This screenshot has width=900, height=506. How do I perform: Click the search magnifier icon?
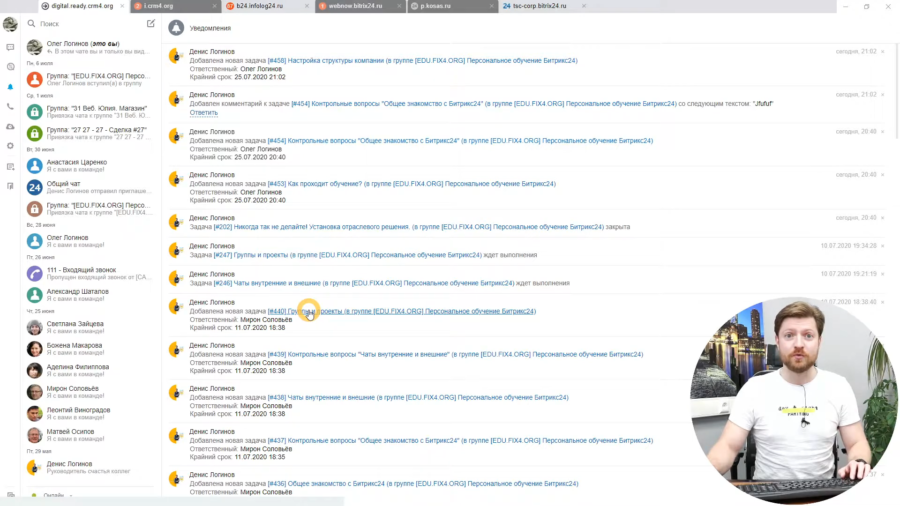[x=32, y=24]
